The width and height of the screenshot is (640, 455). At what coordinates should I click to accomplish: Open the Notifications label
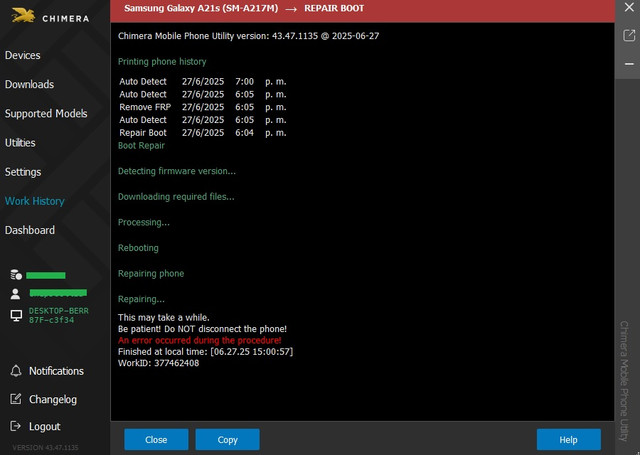pos(56,371)
